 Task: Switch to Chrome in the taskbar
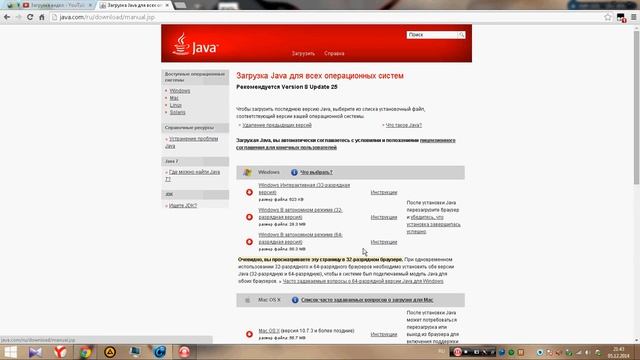click(x=85, y=352)
